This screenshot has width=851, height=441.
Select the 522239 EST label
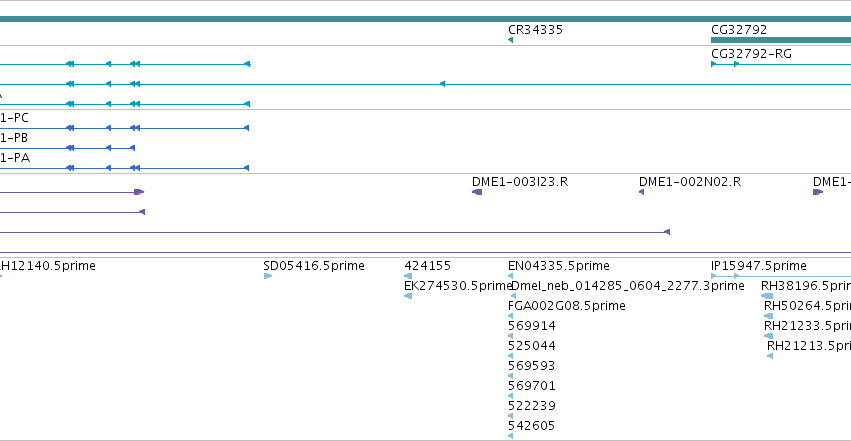pos(532,406)
